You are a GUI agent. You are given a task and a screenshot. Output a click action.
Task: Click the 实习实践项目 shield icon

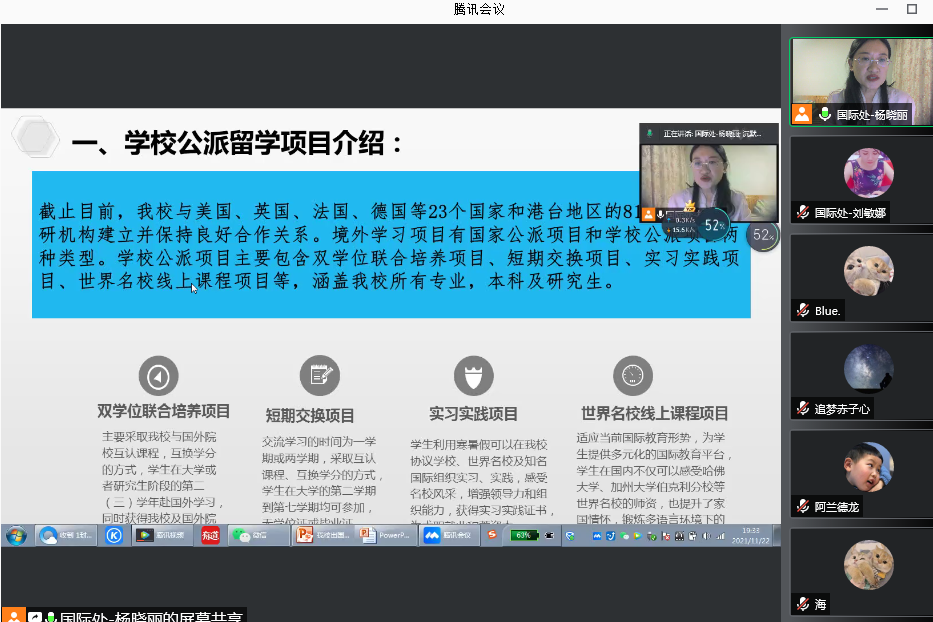tap(473, 376)
